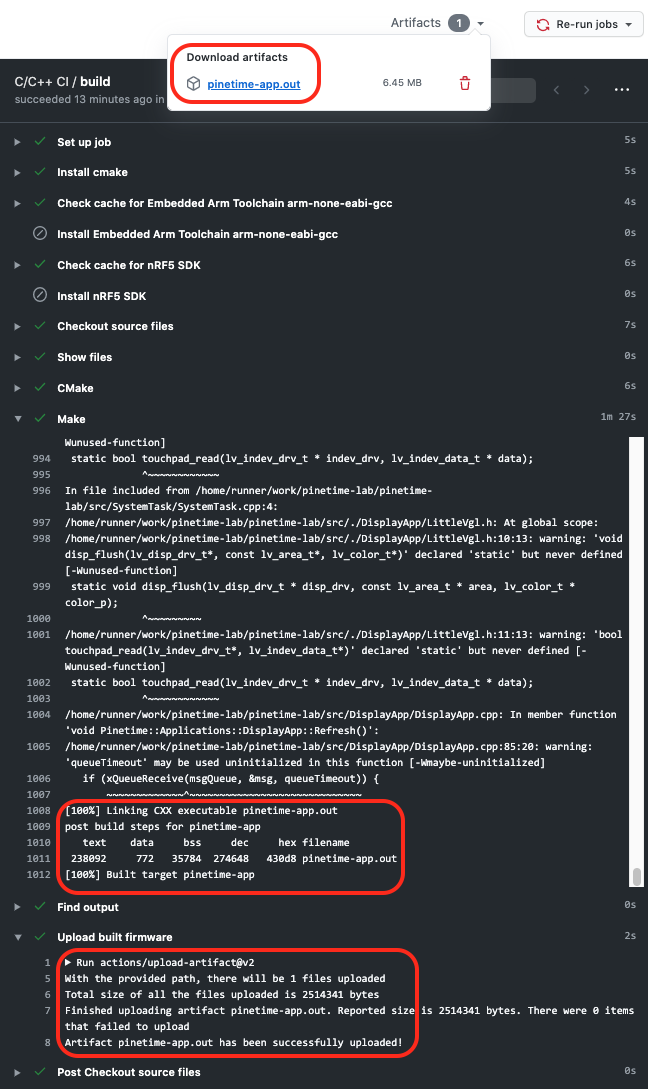Expand the Run actions/upload-artifact@v2 log group

point(68,962)
